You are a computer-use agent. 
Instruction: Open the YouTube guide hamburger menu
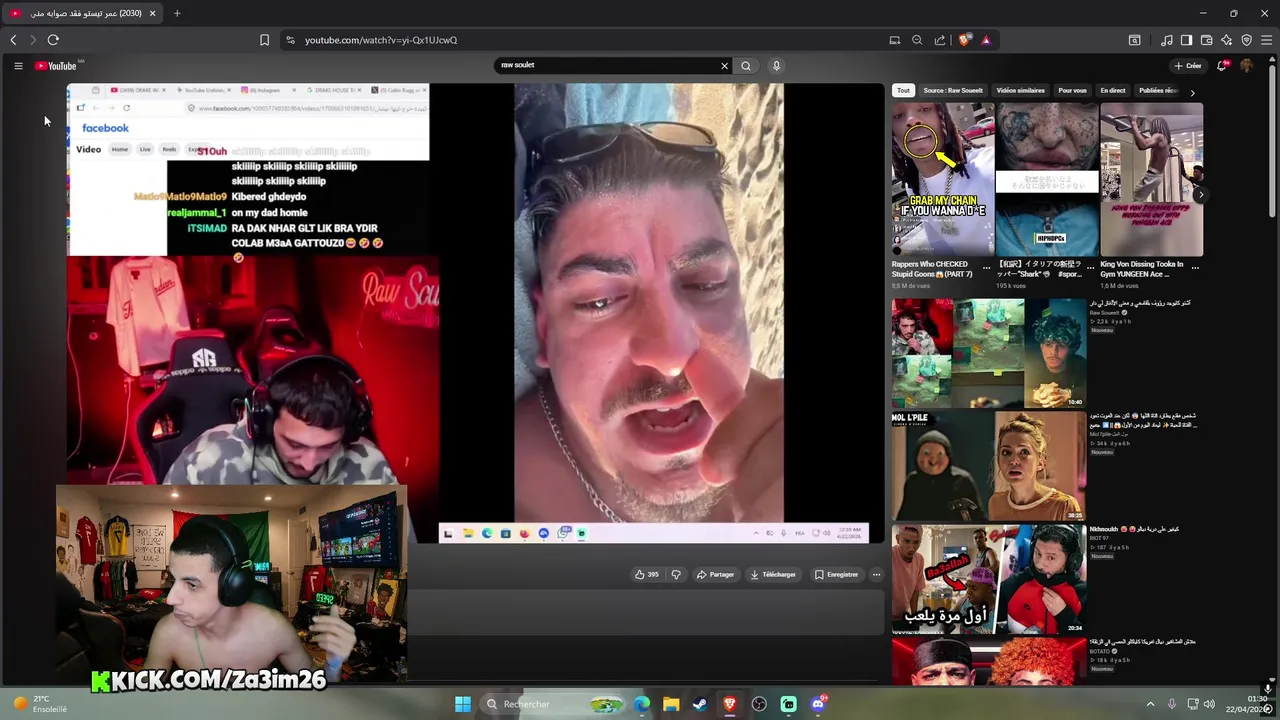pyautogui.click(x=18, y=66)
